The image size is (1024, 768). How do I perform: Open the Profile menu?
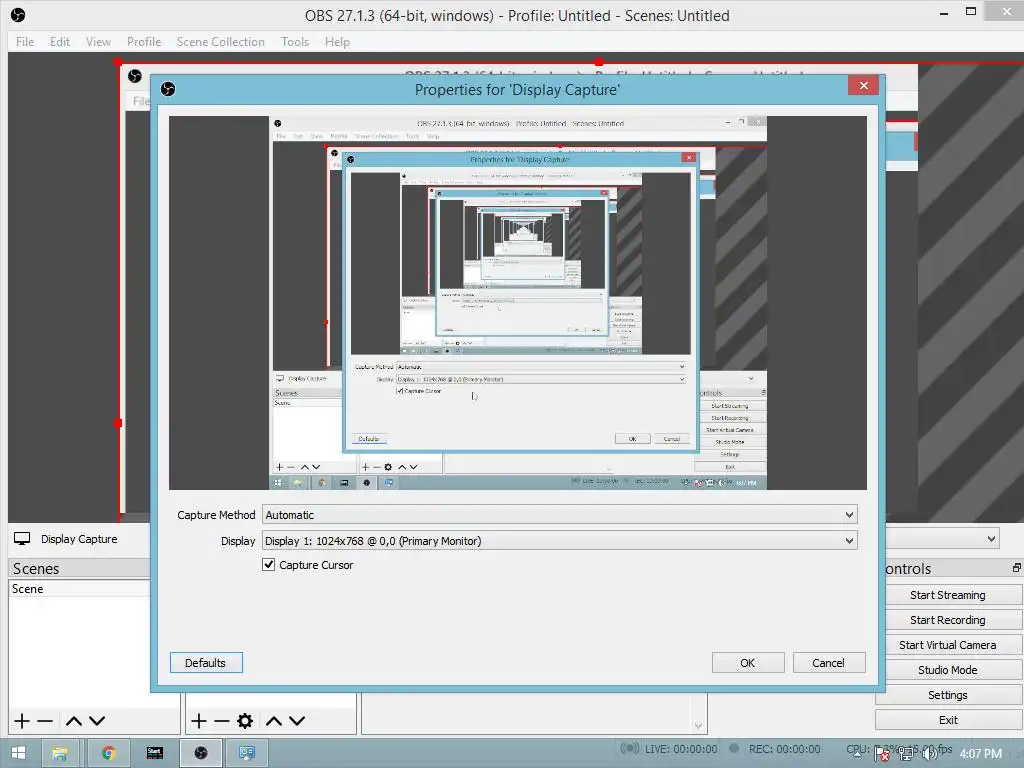coord(144,42)
